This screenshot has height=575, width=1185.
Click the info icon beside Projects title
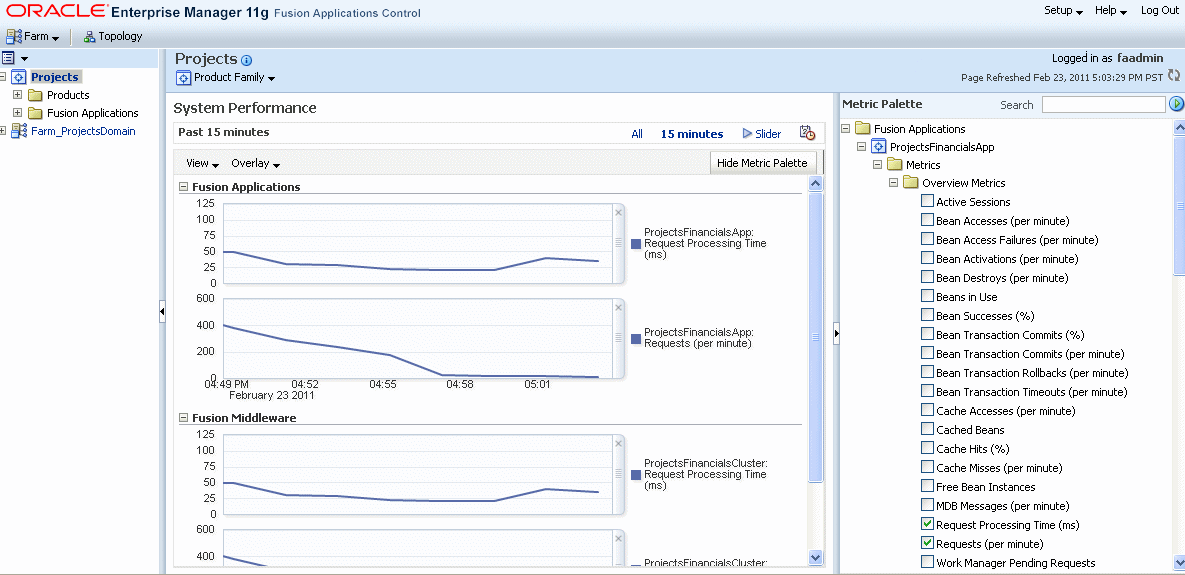tap(246, 60)
